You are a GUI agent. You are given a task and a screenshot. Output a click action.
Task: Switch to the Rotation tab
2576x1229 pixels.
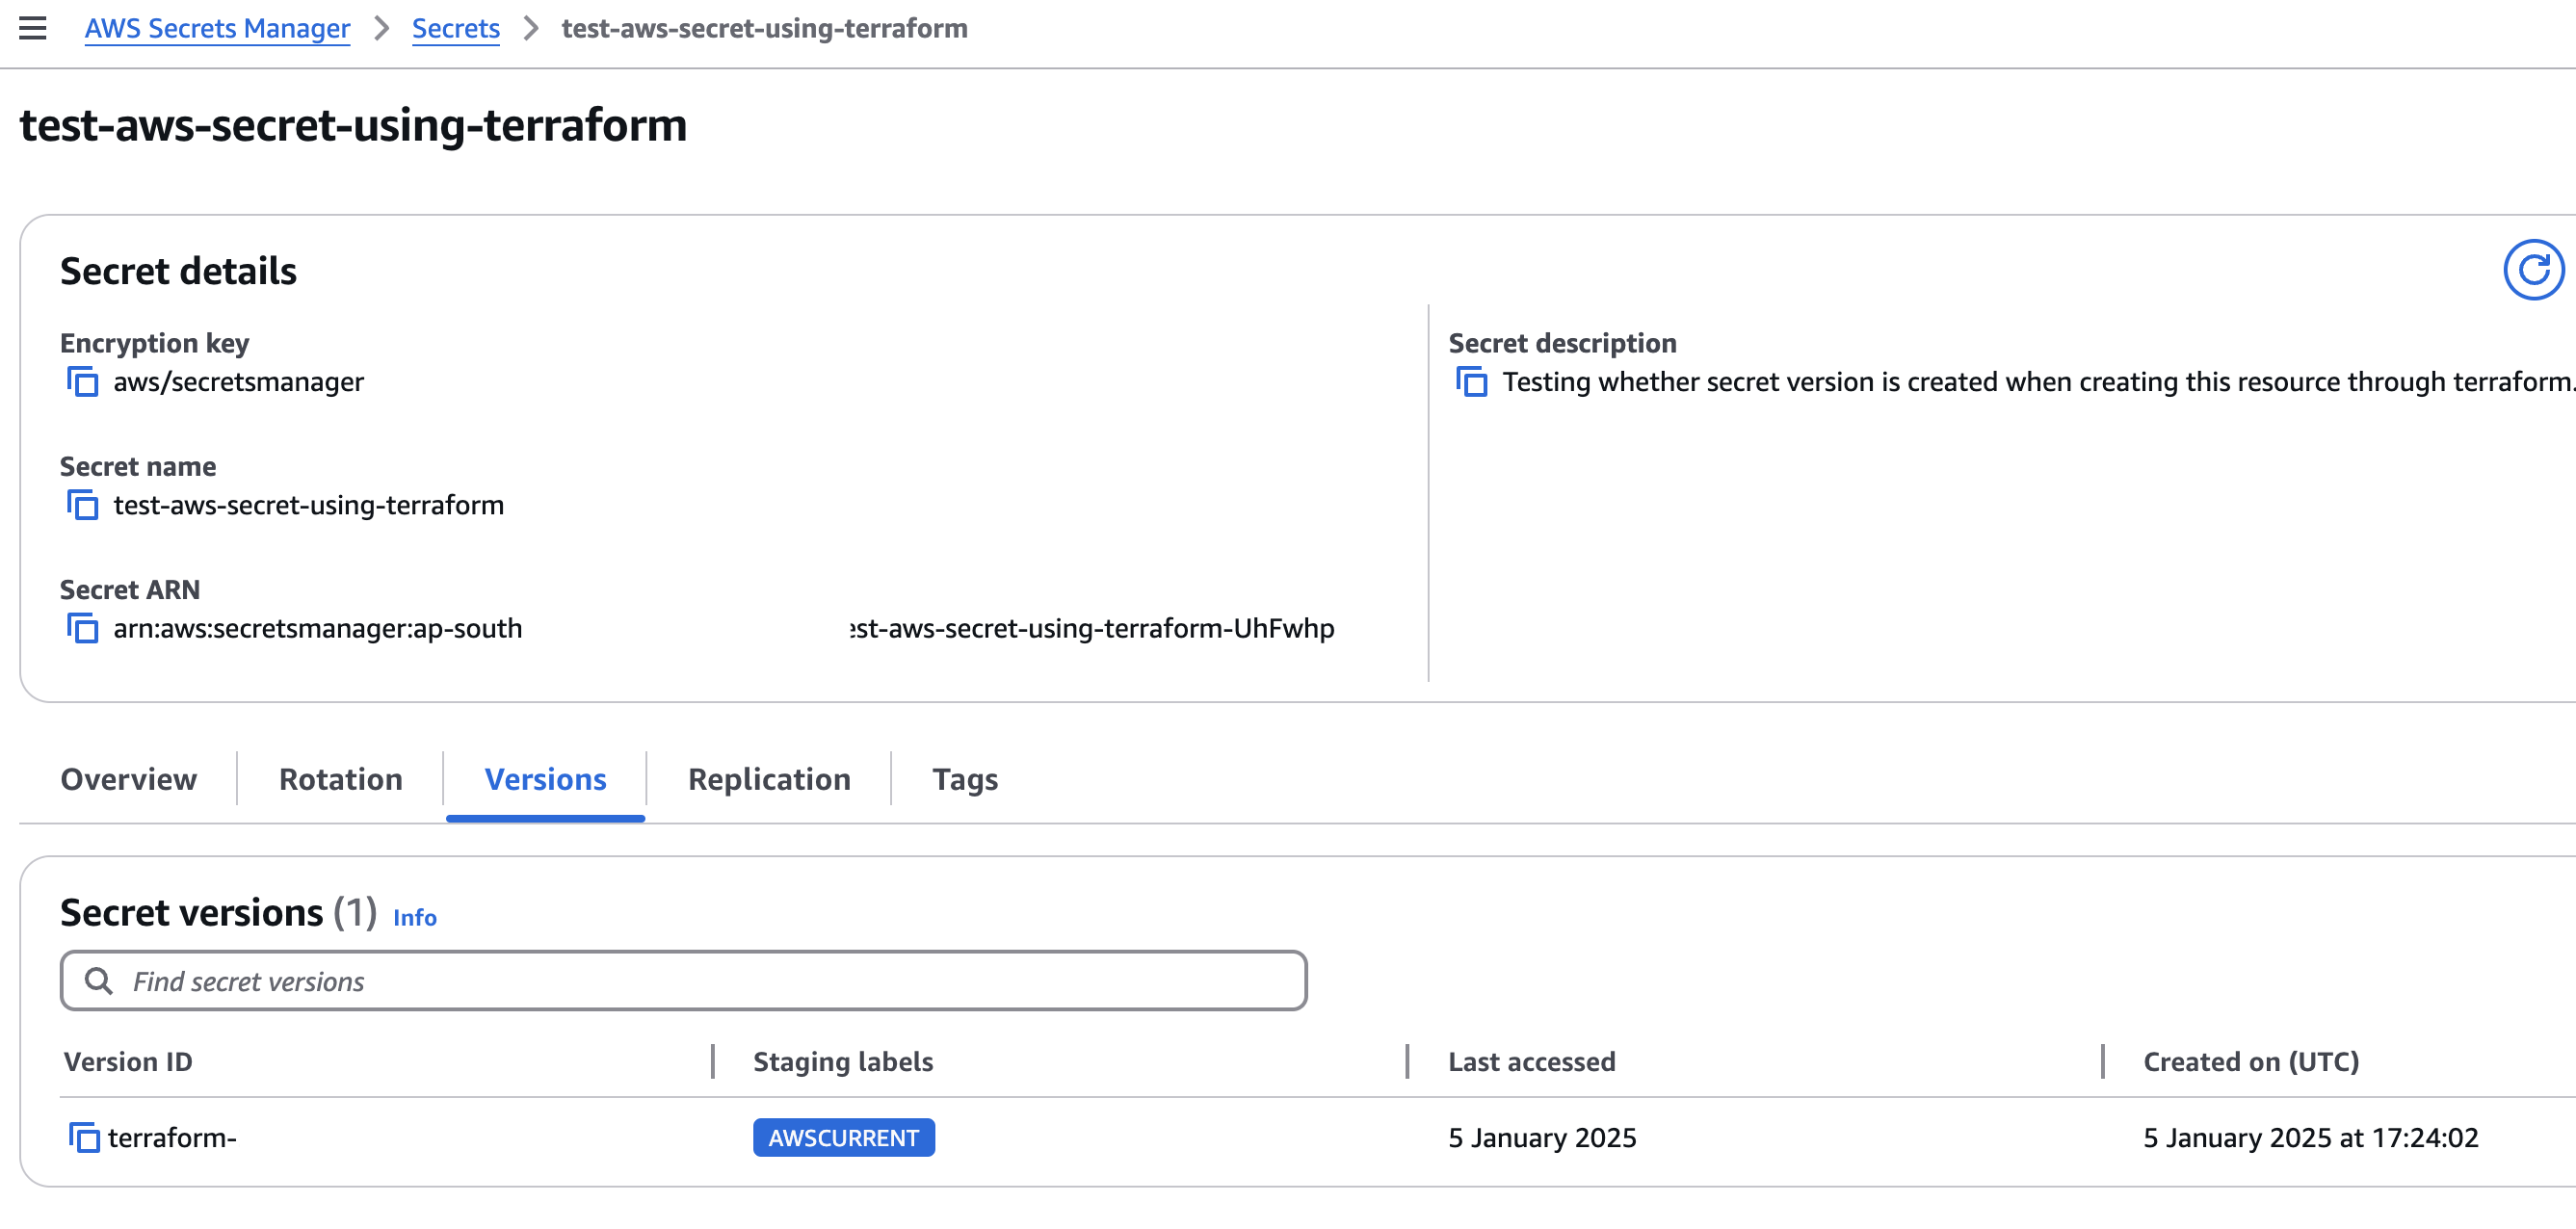[340, 779]
